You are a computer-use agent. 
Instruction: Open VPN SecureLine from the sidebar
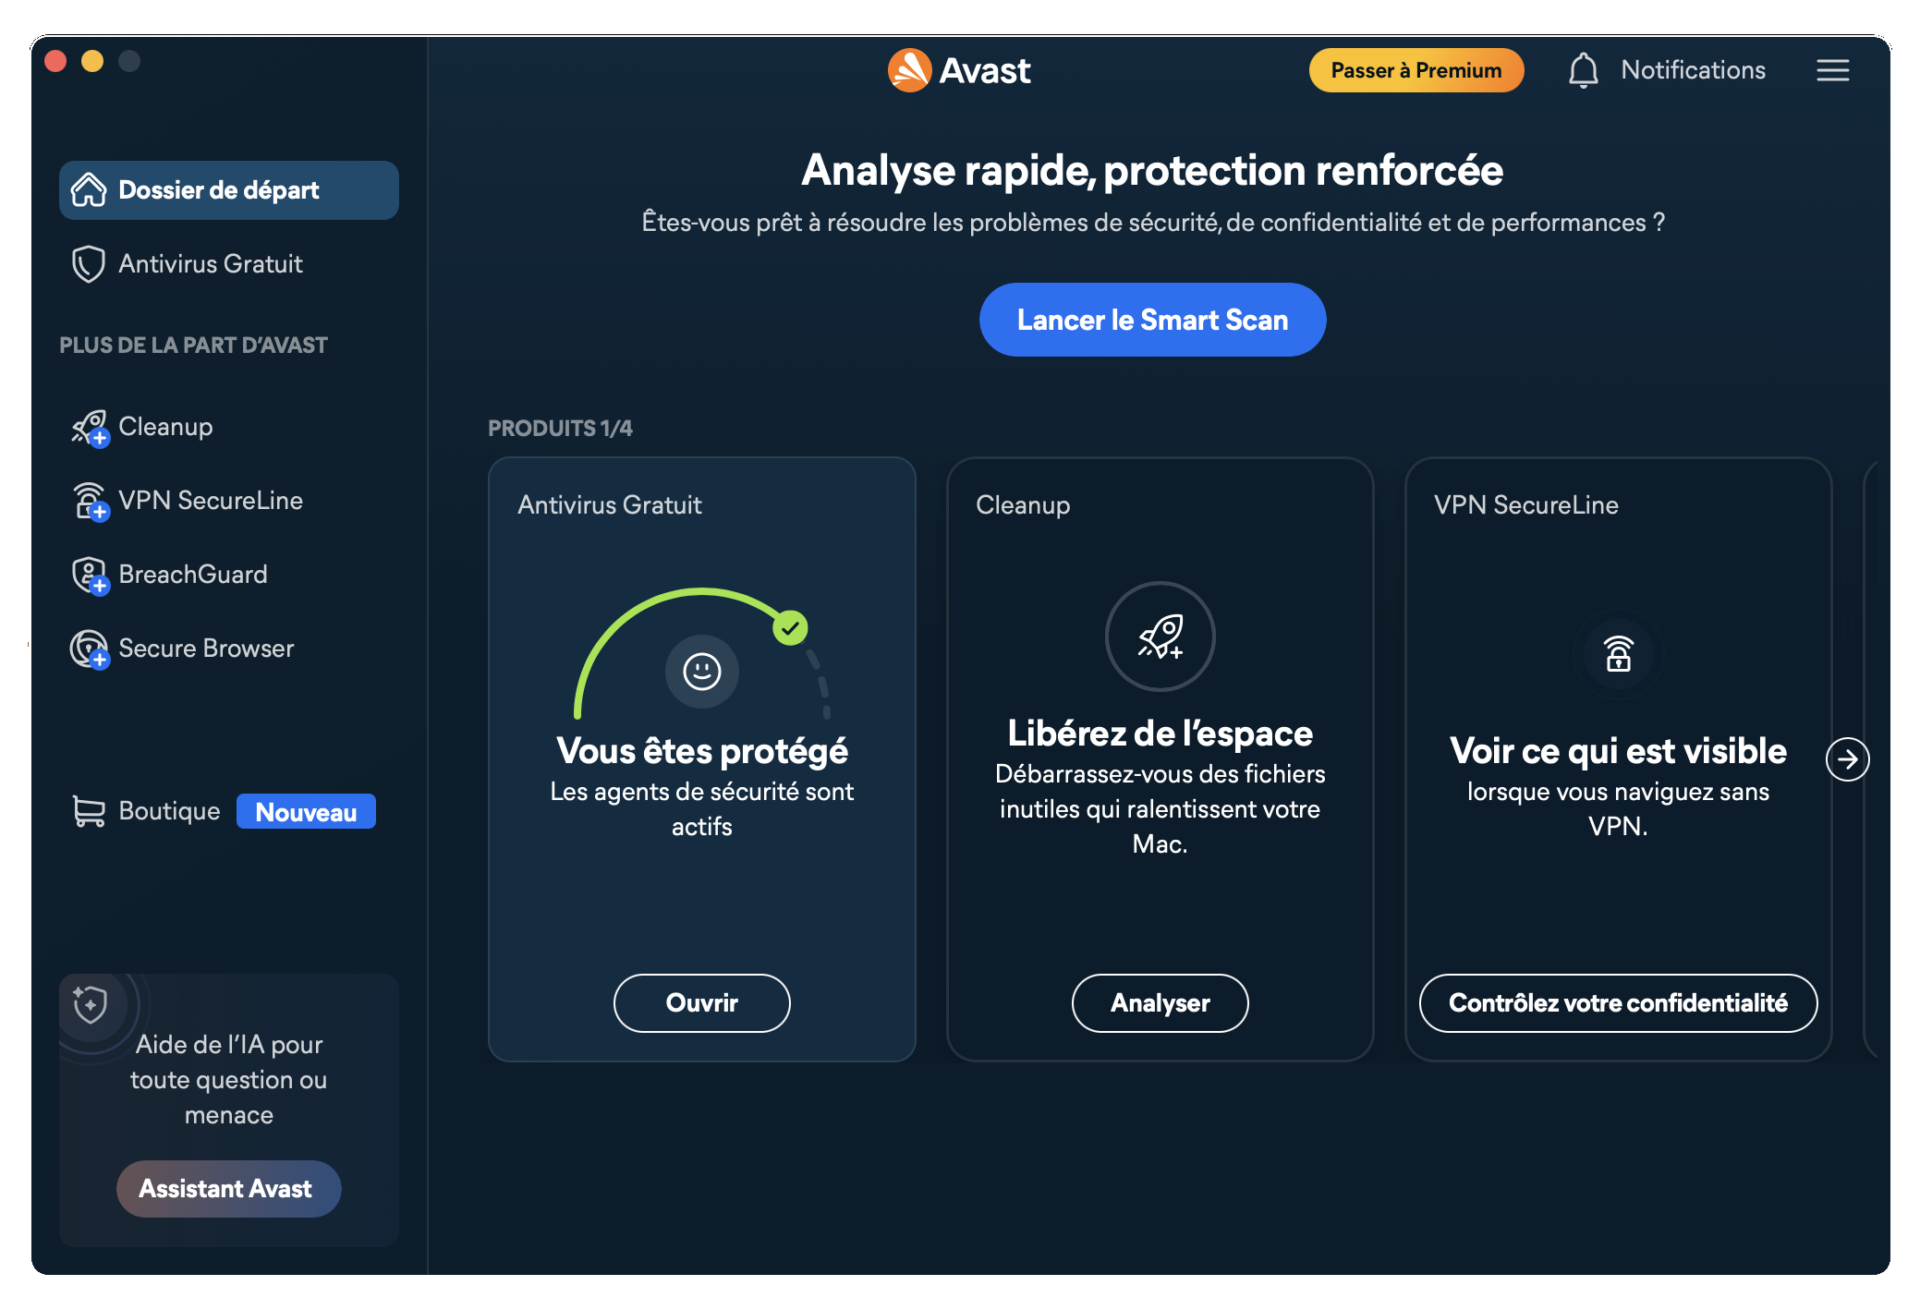point(229,501)
